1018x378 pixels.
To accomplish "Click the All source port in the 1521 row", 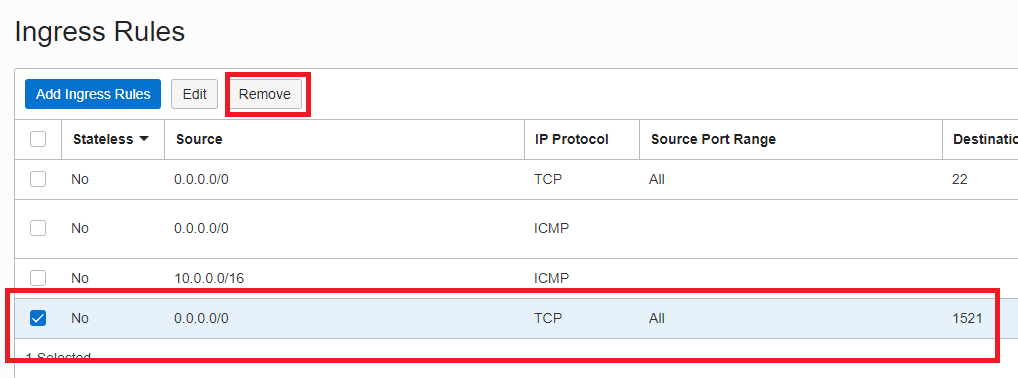I will [x=656, y=318].
